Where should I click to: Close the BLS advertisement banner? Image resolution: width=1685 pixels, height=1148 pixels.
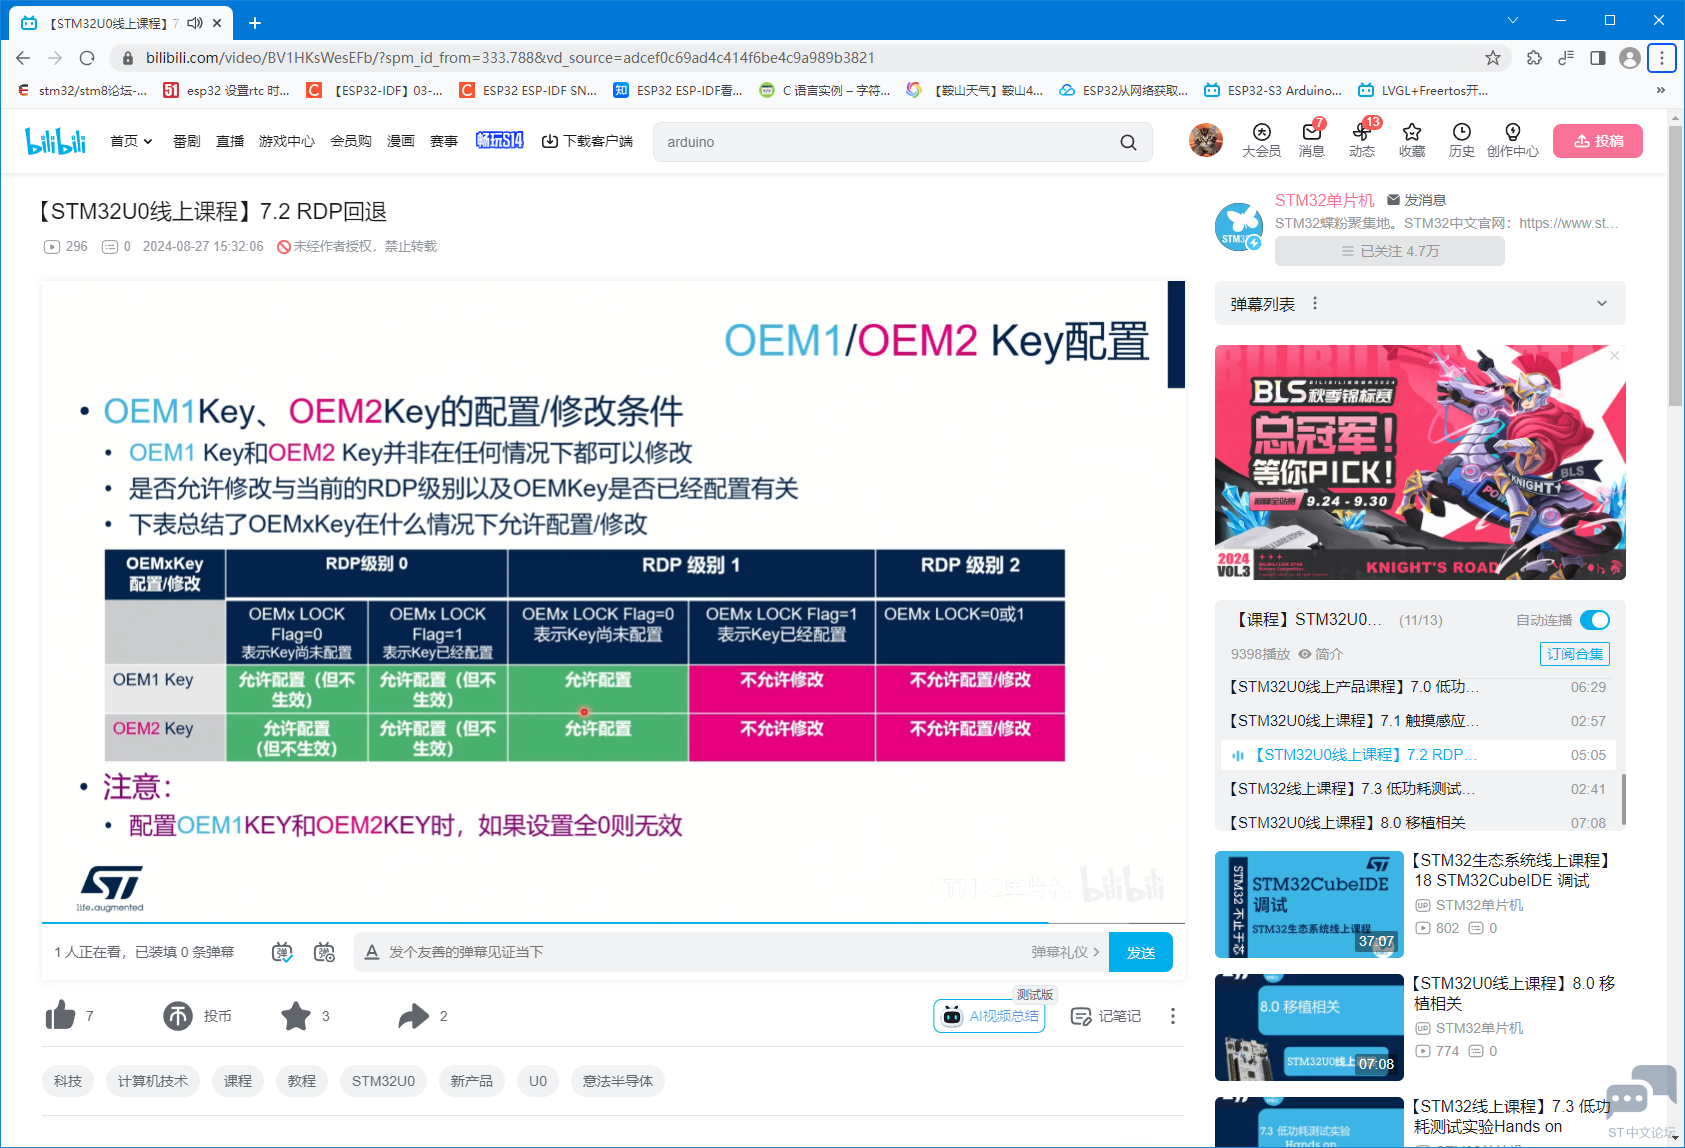(x=1614, y=356)
